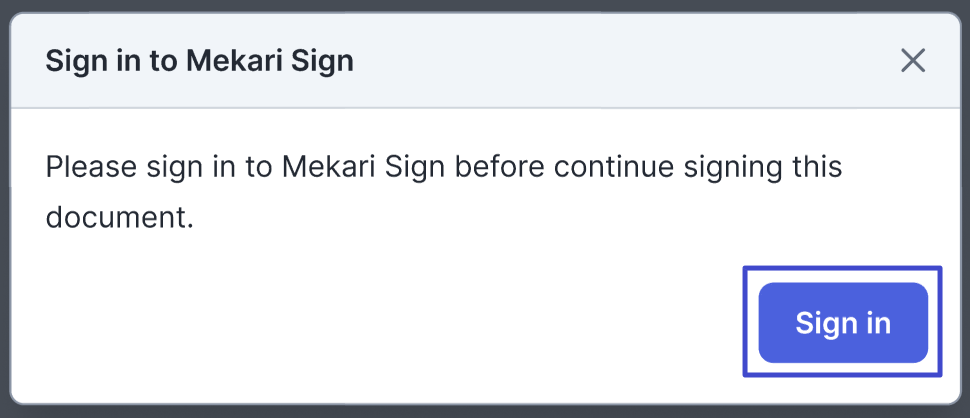Close the Sign in to Mekari Sign dialog
970x418 pixels.
click(912, 61)
